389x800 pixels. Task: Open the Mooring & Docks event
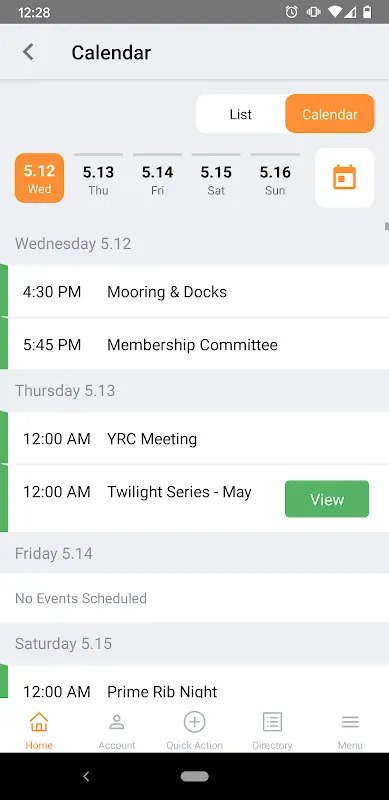coord(194,292)
